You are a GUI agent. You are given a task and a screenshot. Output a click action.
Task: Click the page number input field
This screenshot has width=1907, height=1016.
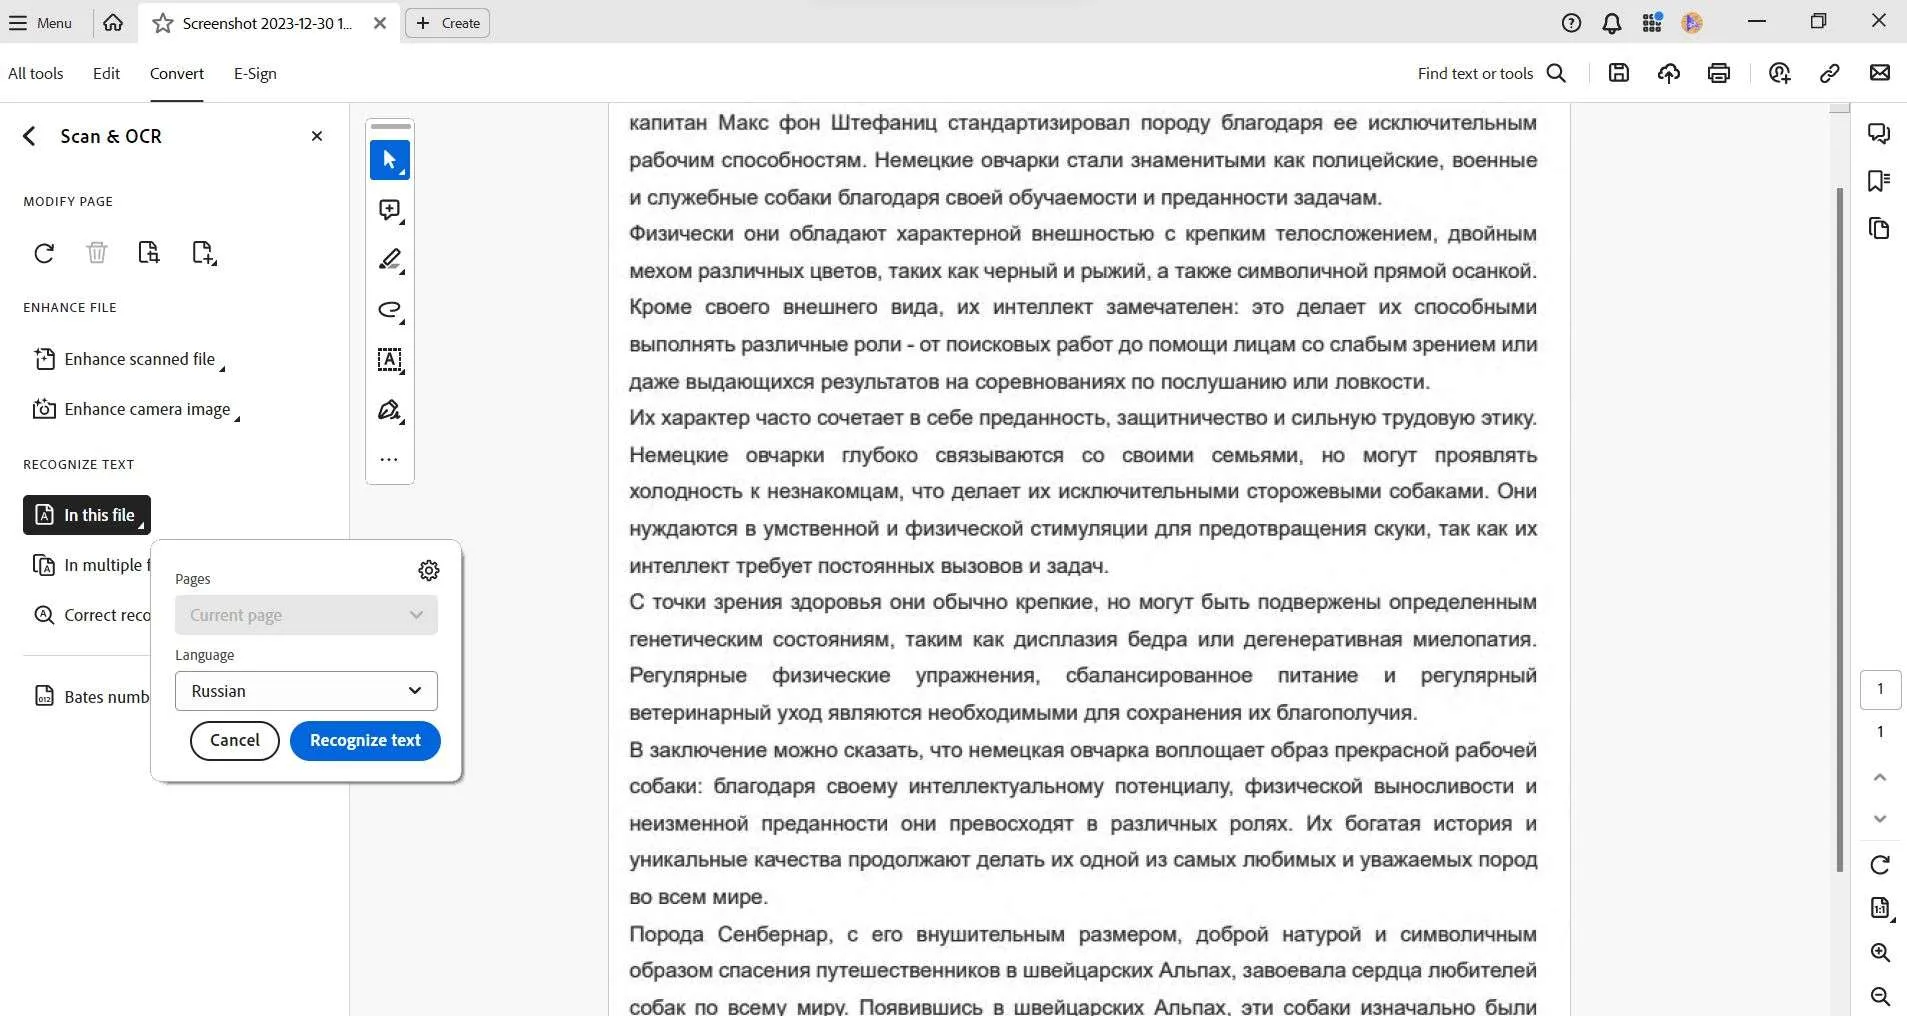(x=1881, y=689)
